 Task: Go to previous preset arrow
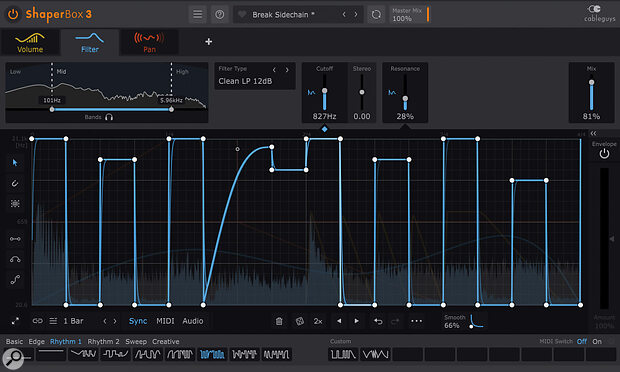click(344, 14)
